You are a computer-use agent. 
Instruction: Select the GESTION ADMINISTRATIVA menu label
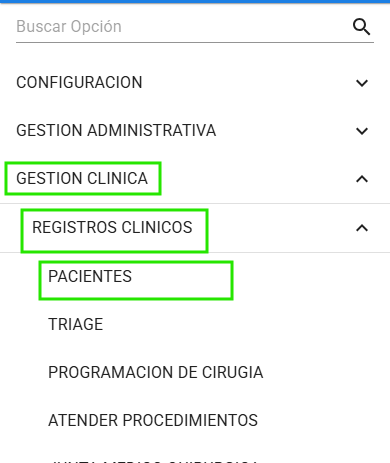point(116,131)
